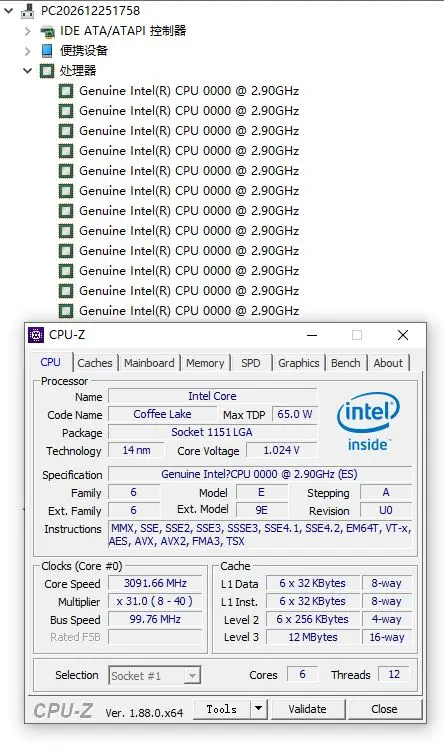Image resolution: width=444 pixels, height=747 pixels.
Task: Open the Memory tab
Action: pos(205,363)
